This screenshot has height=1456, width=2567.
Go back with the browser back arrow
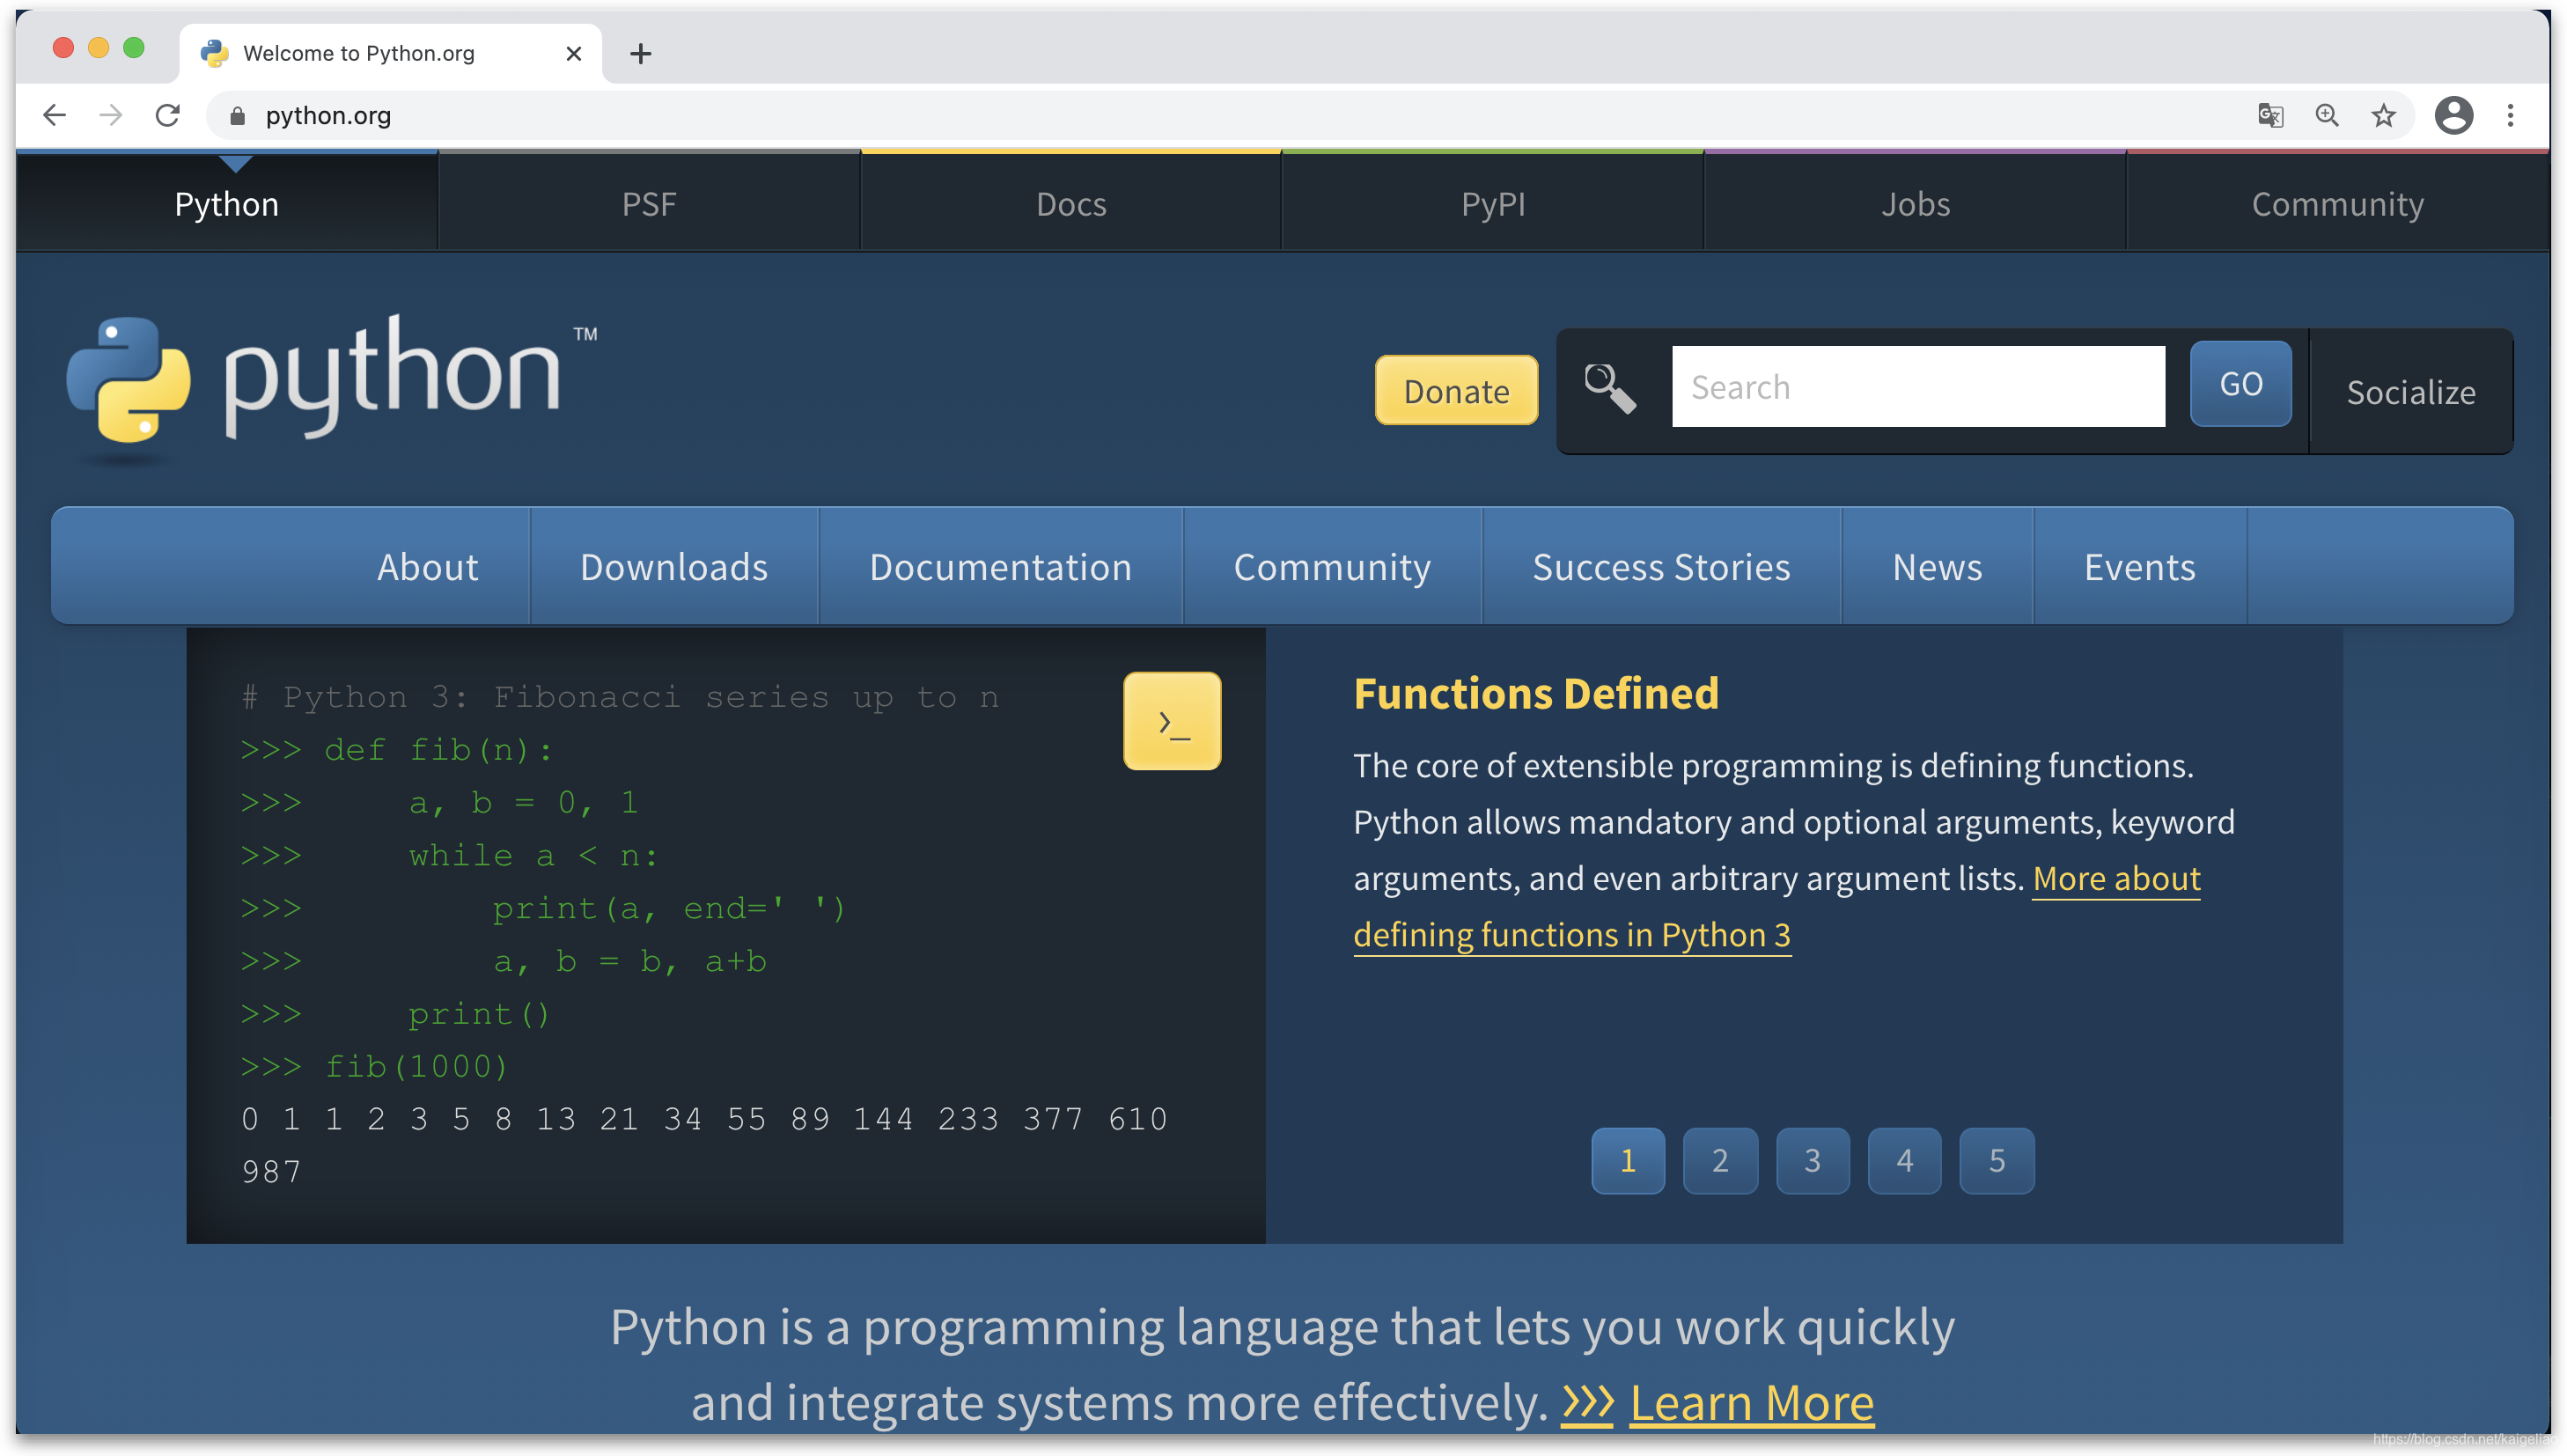[x=55, y=116]
